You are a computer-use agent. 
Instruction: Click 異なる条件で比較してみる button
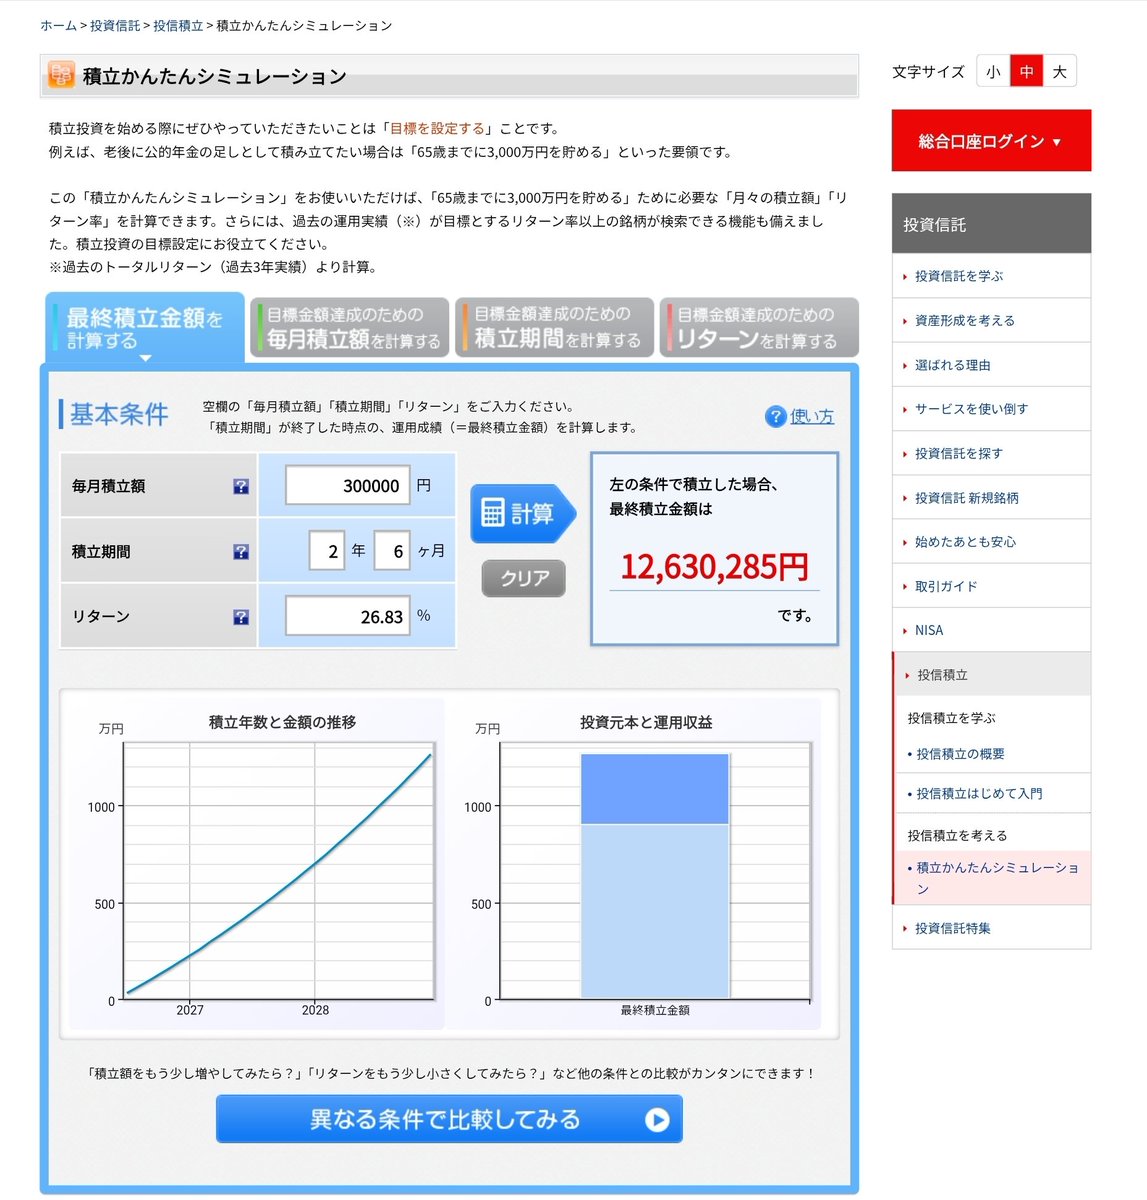pos(449,1119)
